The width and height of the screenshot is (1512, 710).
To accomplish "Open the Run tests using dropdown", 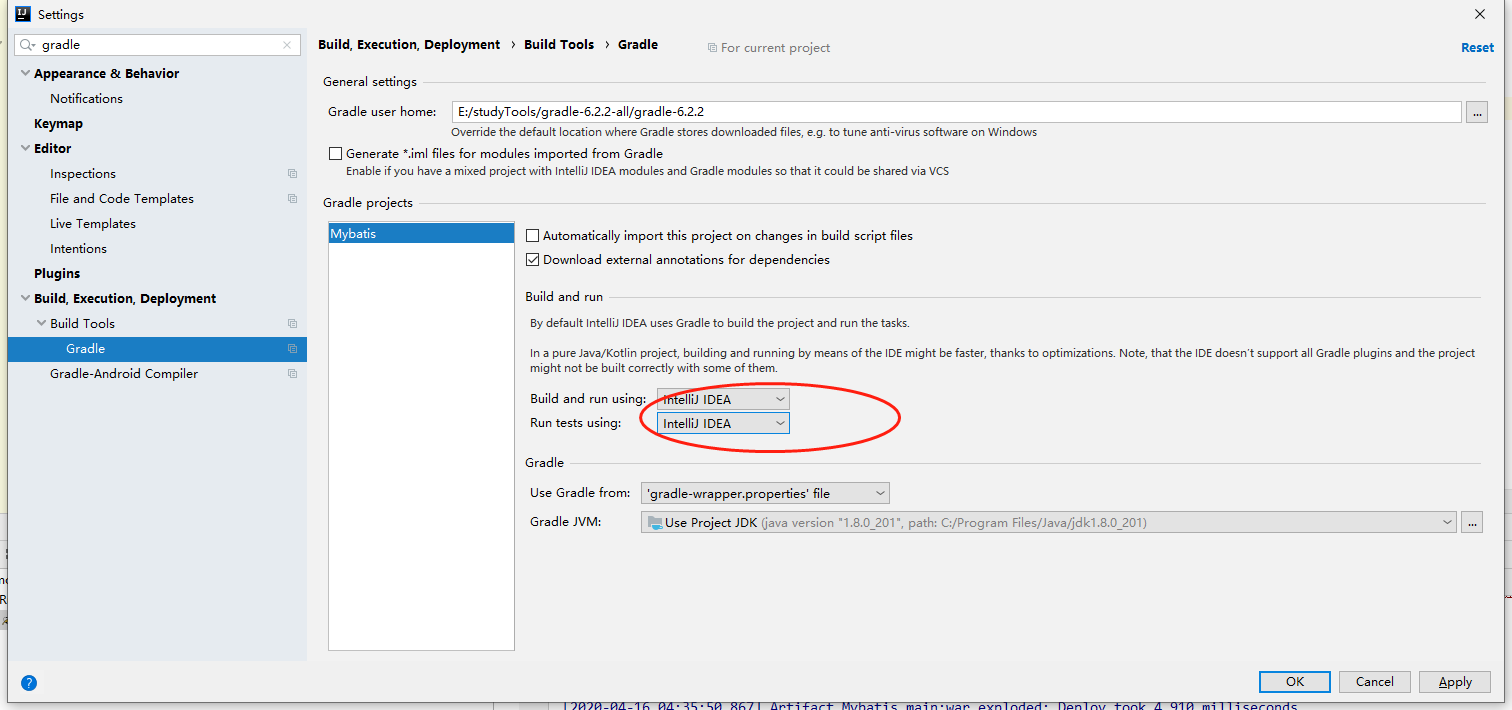I will pyautogui.click(x=723, y=423).
